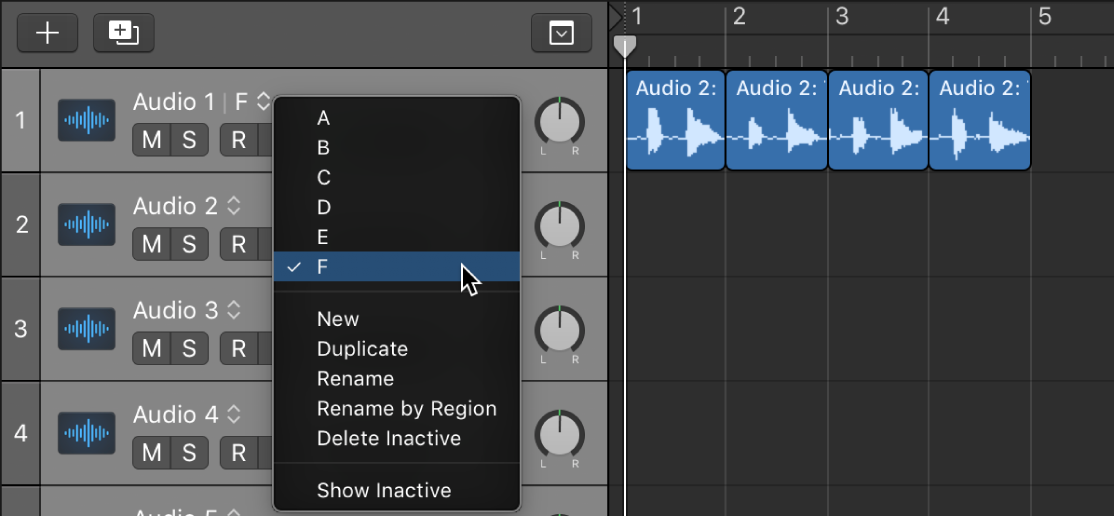The height and width of the screenshot is (516, 1115).
Task: Click the Audio 4 pan knob
Action: click(560, 435)
